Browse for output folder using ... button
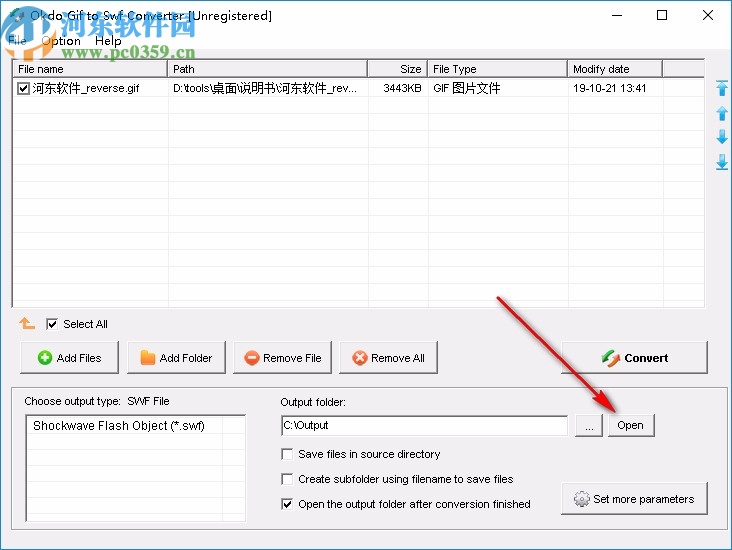The width and height of the screenshot is (732, 550). point(589,425)
